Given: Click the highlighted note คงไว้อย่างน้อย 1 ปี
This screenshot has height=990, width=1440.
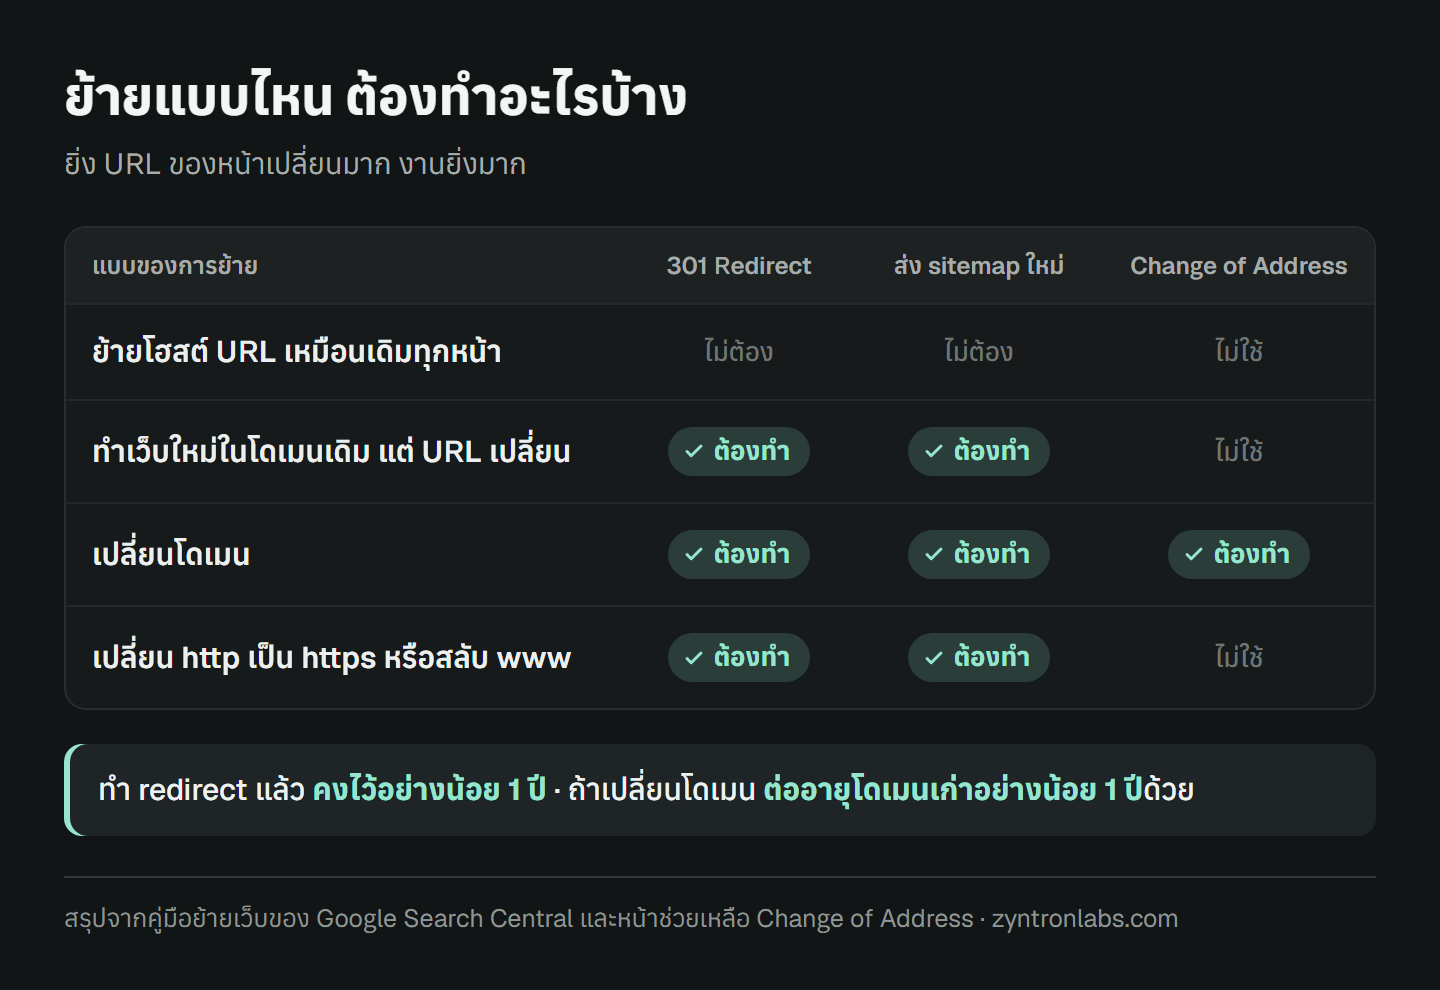Looking at the screenshot, I should click(x=429, y=790).
